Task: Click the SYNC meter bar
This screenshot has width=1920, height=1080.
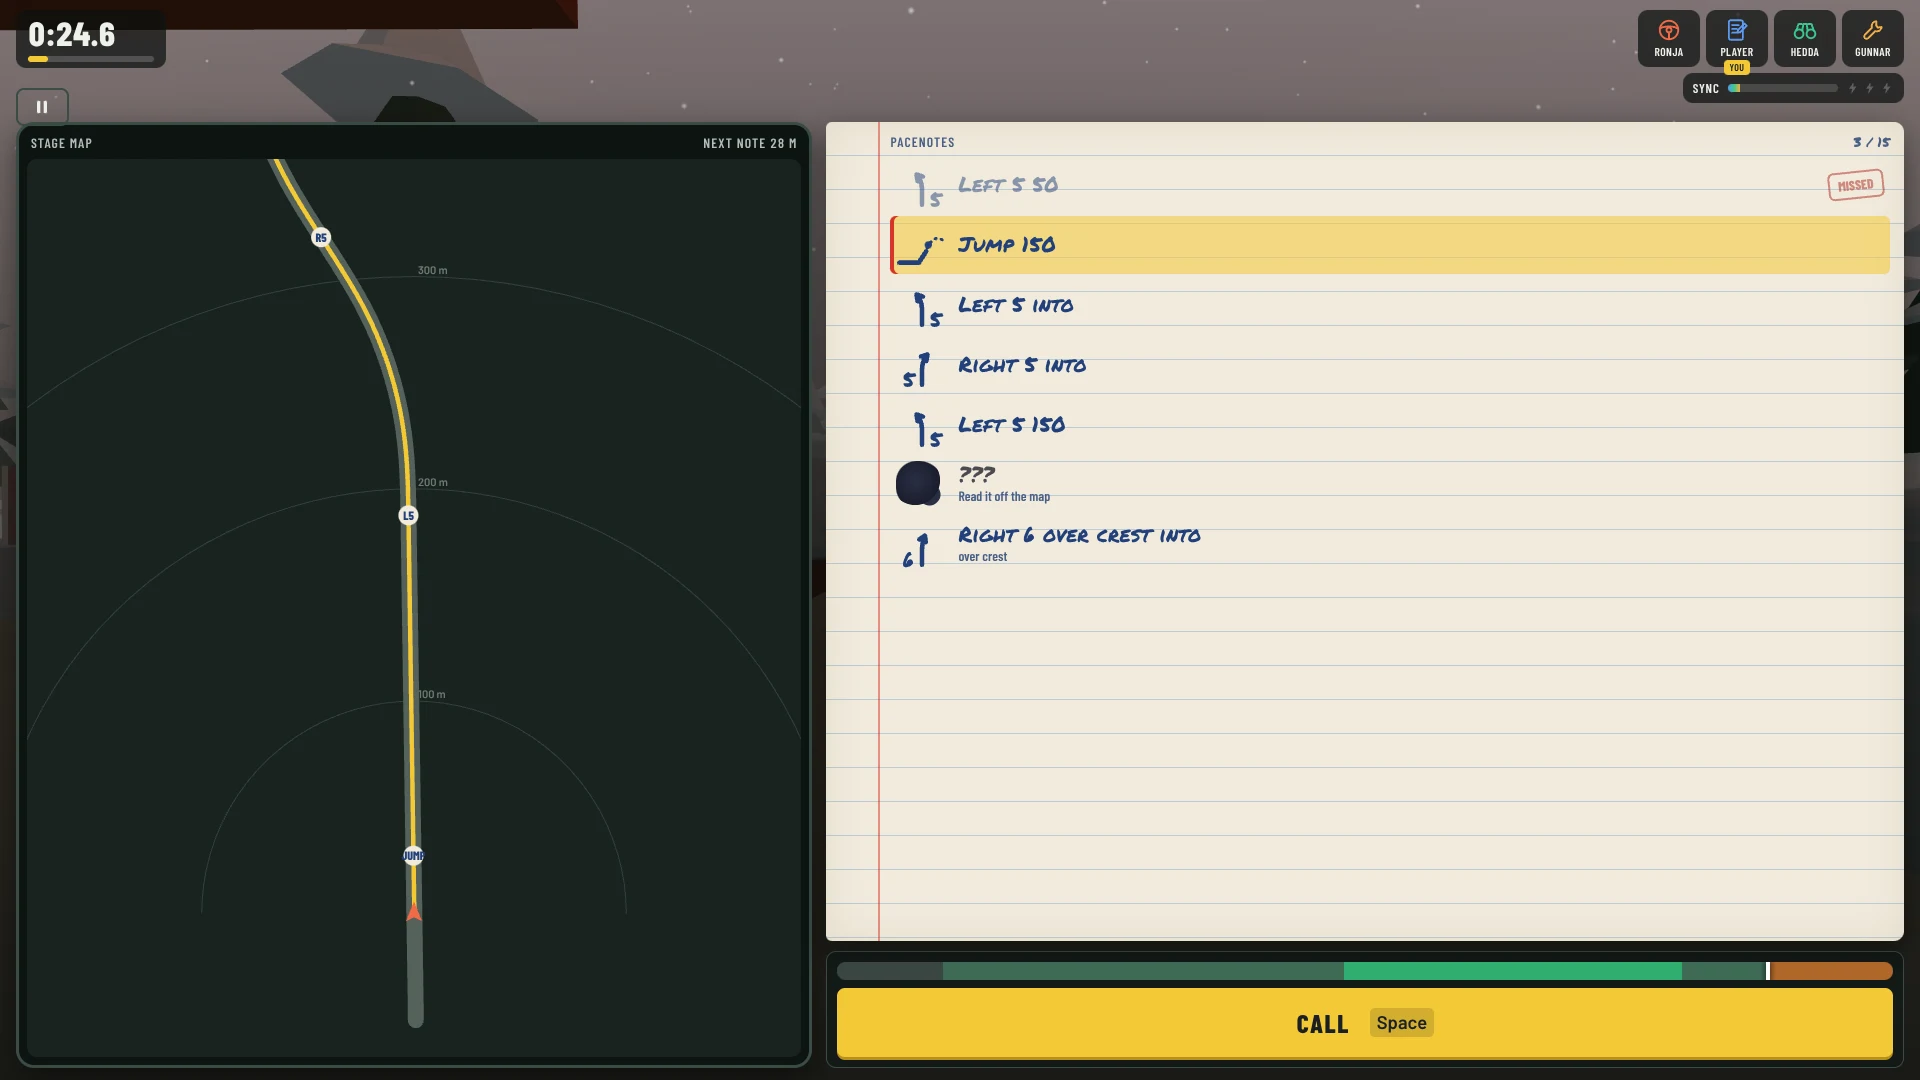Action: click(x=1783, y=88)
